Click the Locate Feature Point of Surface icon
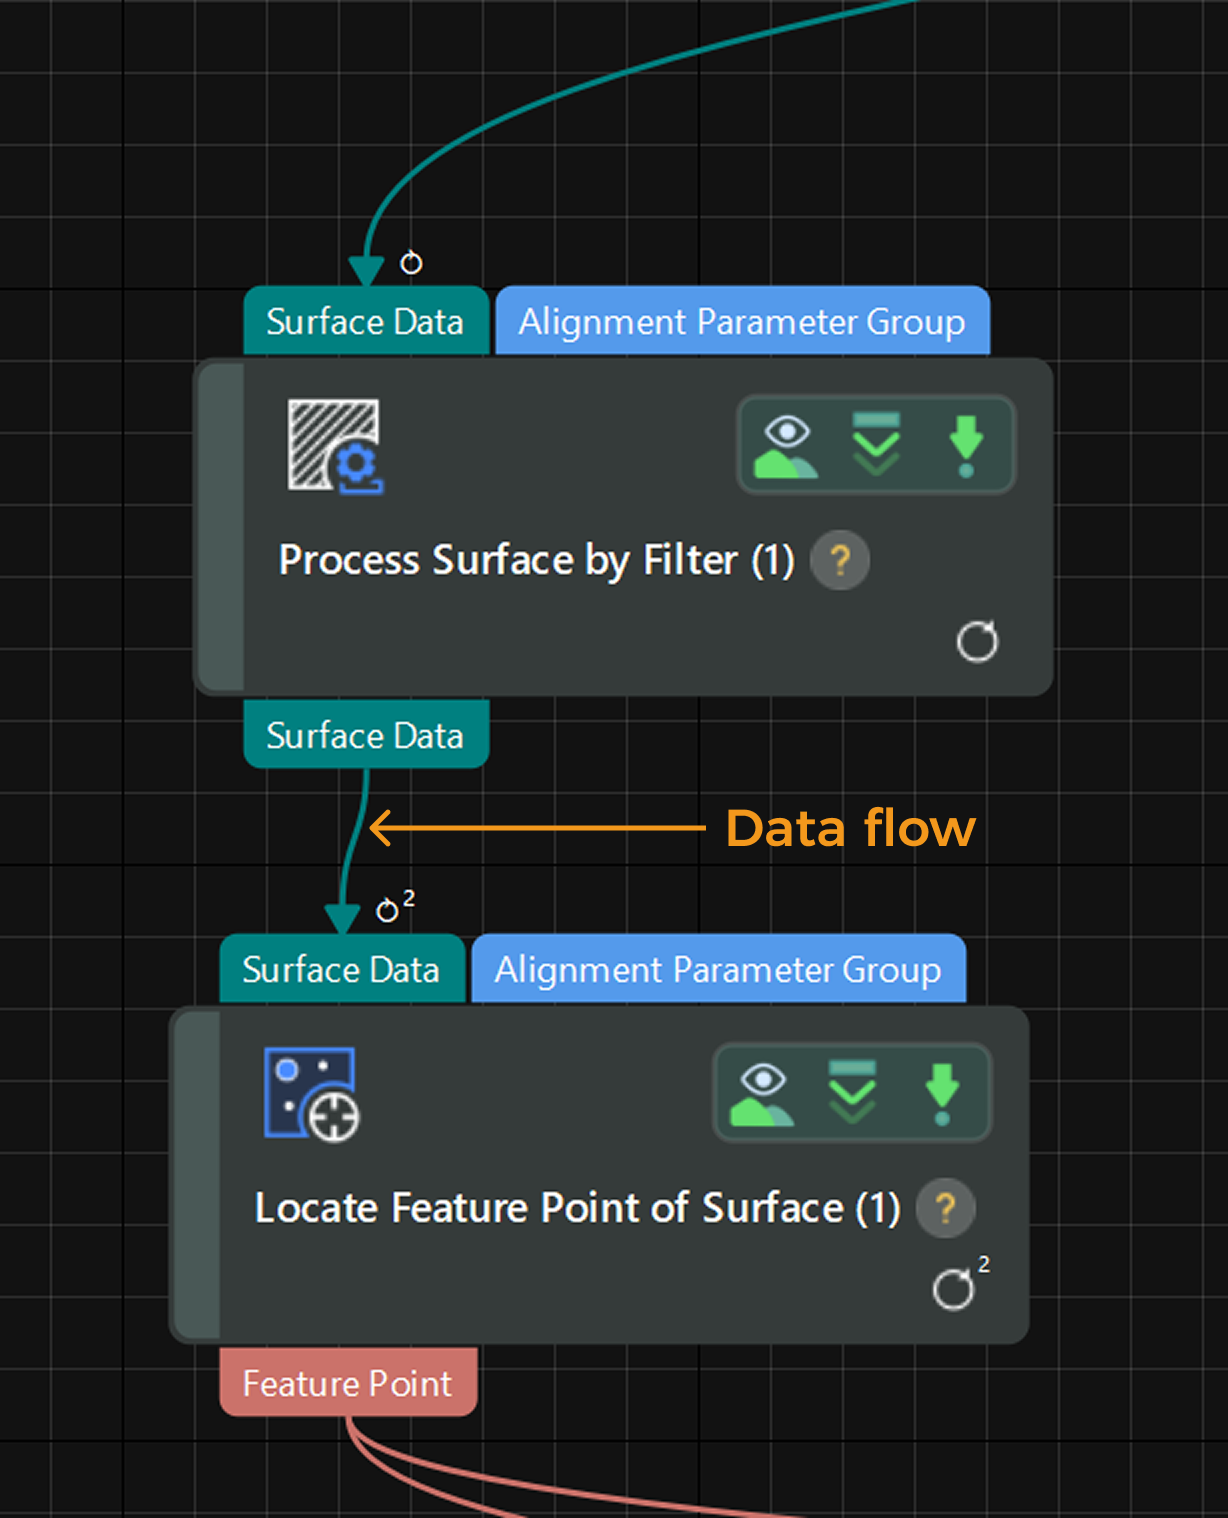The image size is (1228, 1518). click(311, 1093)
